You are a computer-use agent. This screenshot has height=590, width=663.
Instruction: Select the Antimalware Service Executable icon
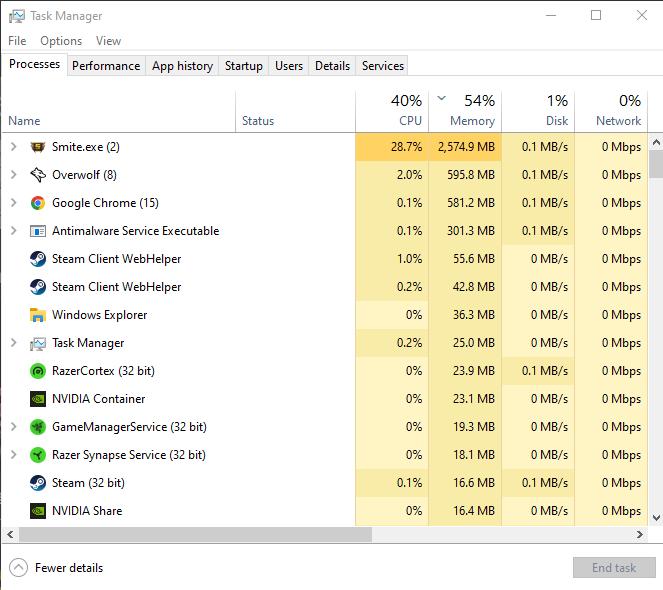[x=38, y=231]
